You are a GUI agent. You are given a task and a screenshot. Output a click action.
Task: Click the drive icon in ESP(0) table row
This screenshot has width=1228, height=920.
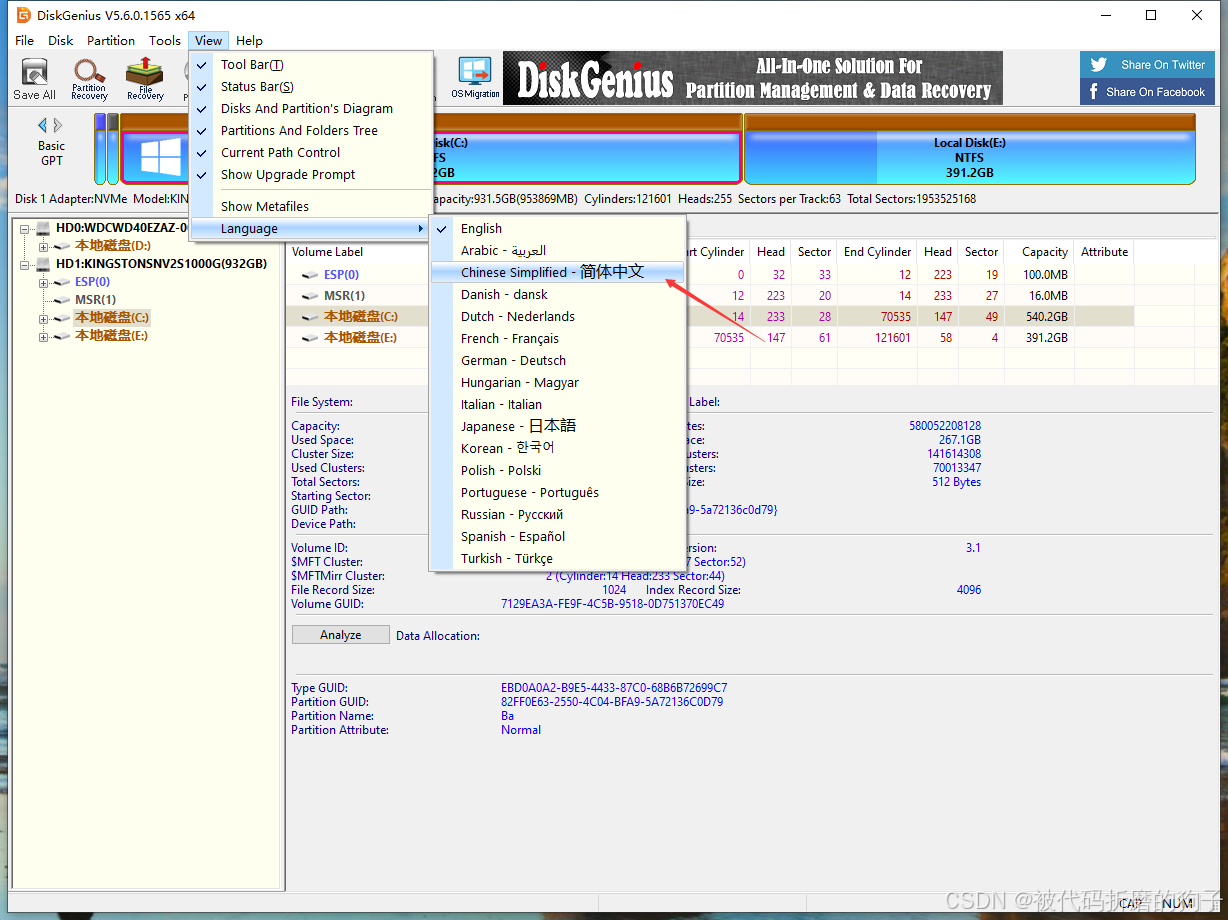pyautogui.click(x=310, y=274)
